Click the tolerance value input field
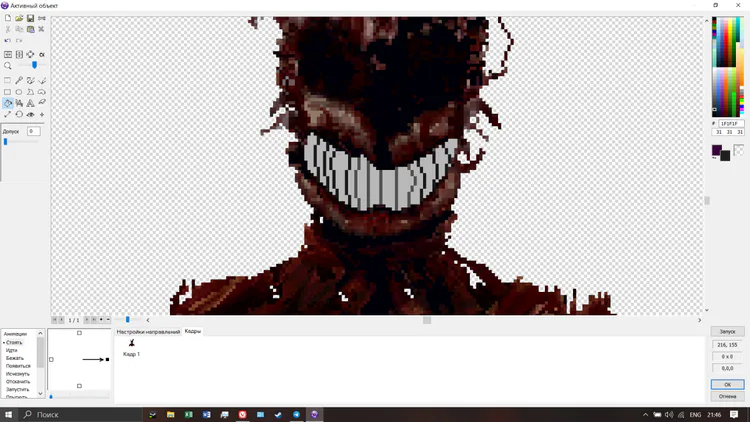This screenshot has width=750, height=422. [x=33, y=131]
